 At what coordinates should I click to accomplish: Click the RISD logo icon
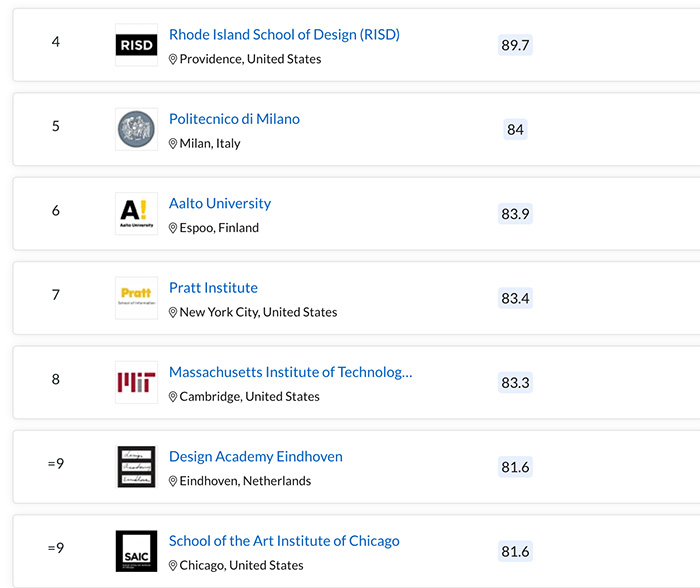[x=136, y=46]
